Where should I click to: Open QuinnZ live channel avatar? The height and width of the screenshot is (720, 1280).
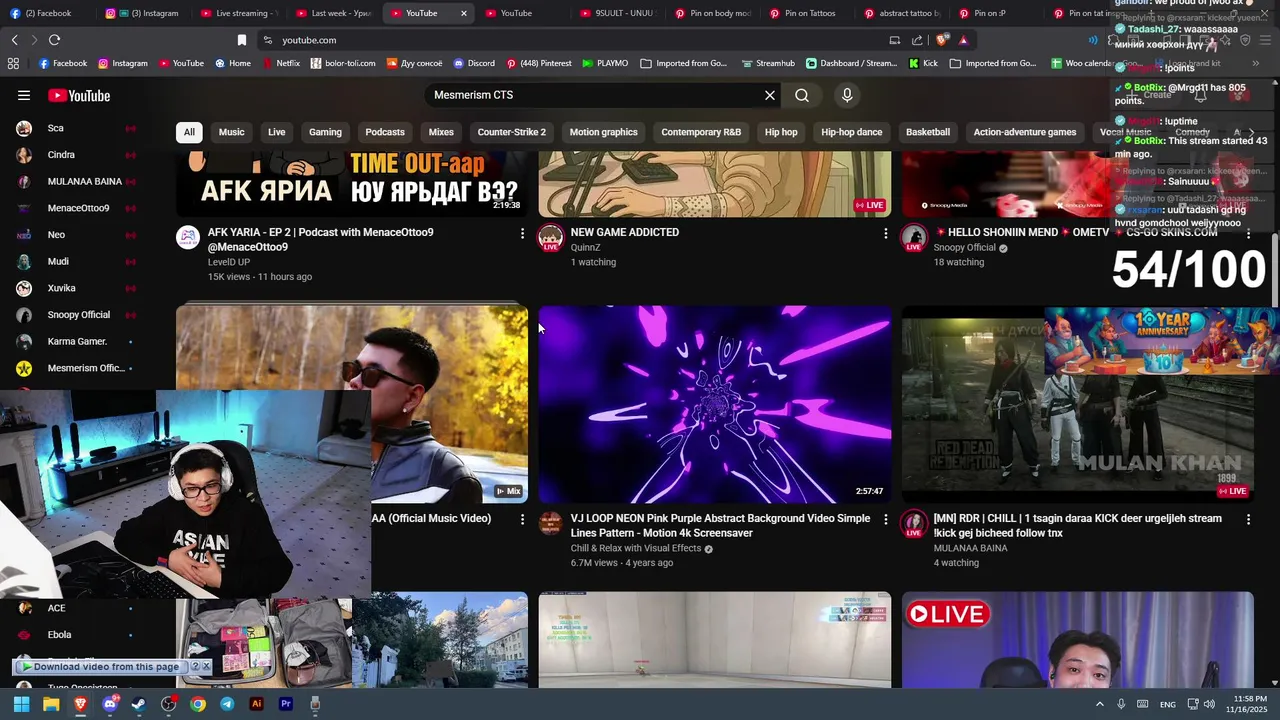[x=551, y=238]
